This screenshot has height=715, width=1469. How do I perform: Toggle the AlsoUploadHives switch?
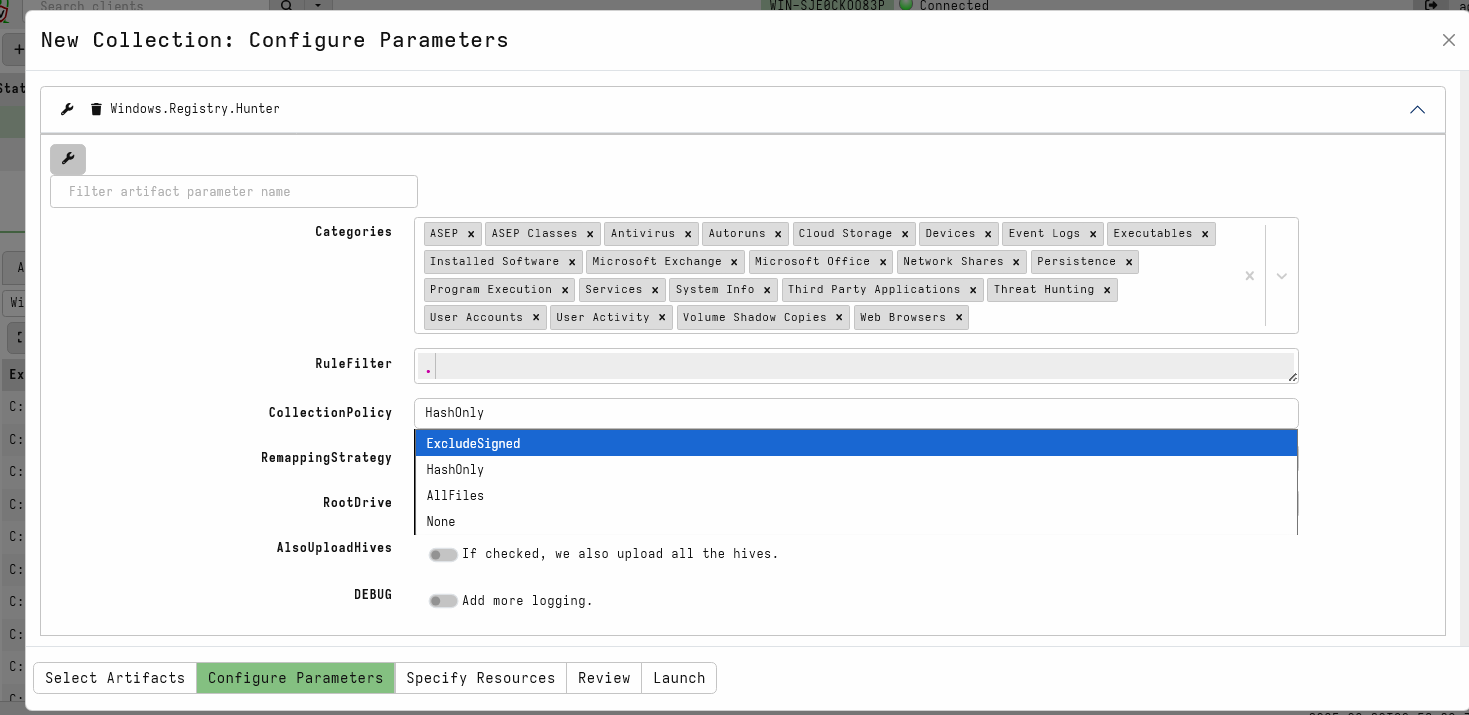point(443,555)
